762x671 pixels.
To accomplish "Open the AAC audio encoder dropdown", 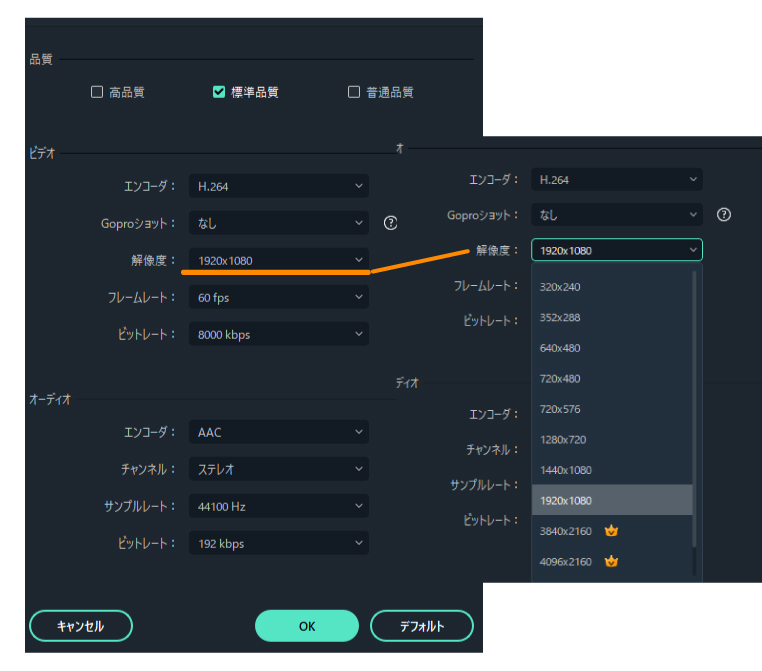I will [x=278, y=433].
